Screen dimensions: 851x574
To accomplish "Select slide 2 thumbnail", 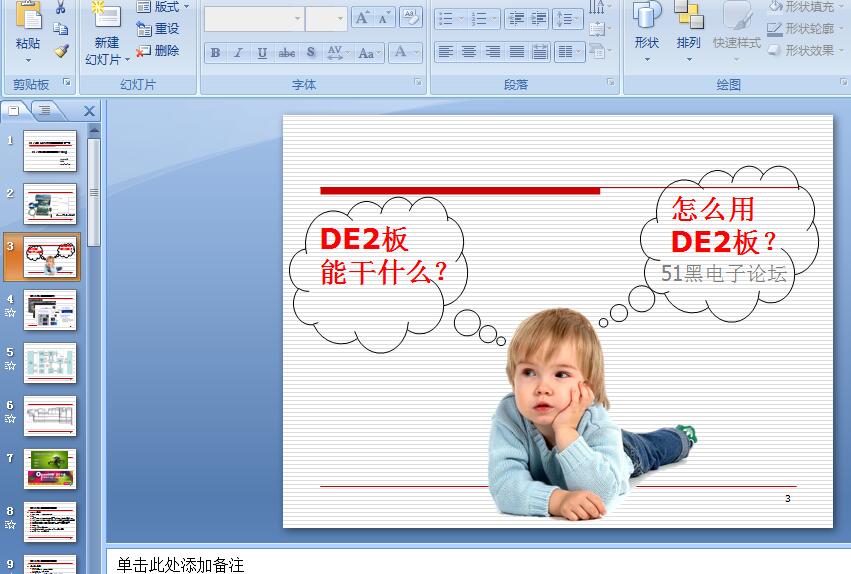I will click(x=50, y=204).
